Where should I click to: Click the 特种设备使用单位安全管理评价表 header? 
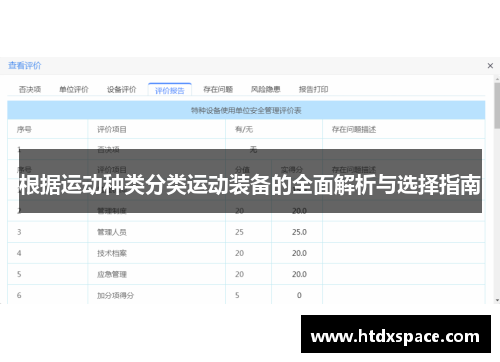point(246,110)
